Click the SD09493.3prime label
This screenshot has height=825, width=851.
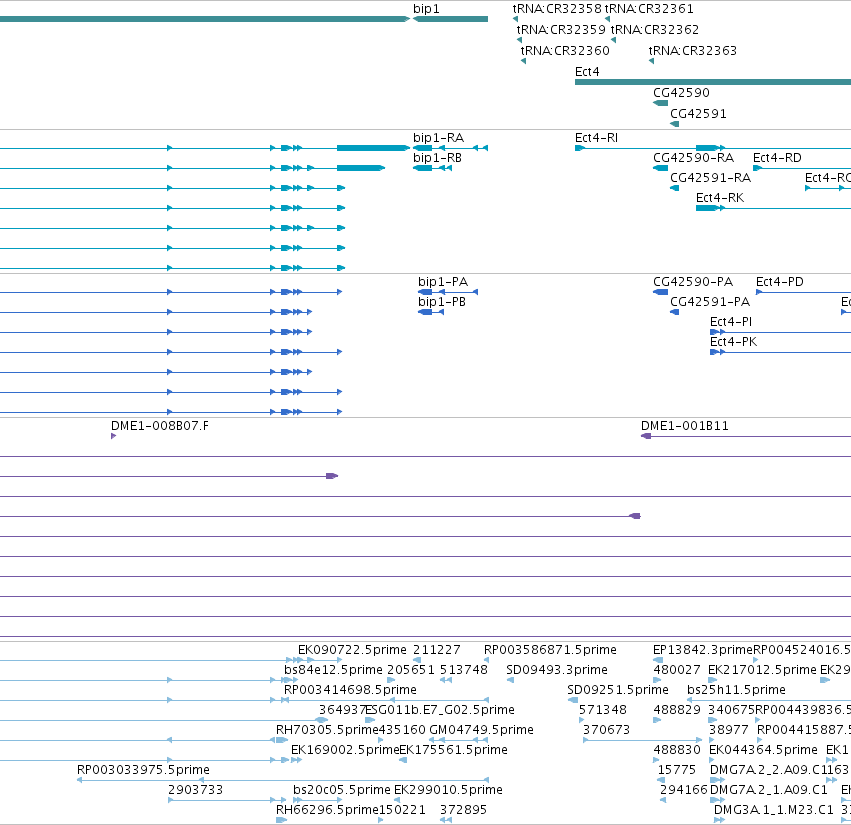[557, 670]
